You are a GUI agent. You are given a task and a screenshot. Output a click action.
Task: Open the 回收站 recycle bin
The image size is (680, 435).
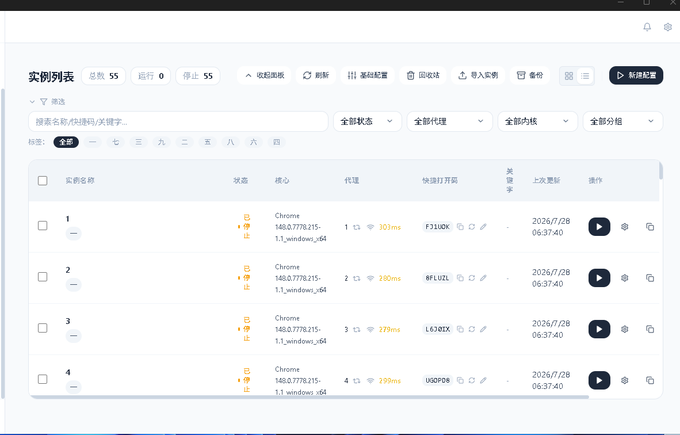(x=423, y=75)
